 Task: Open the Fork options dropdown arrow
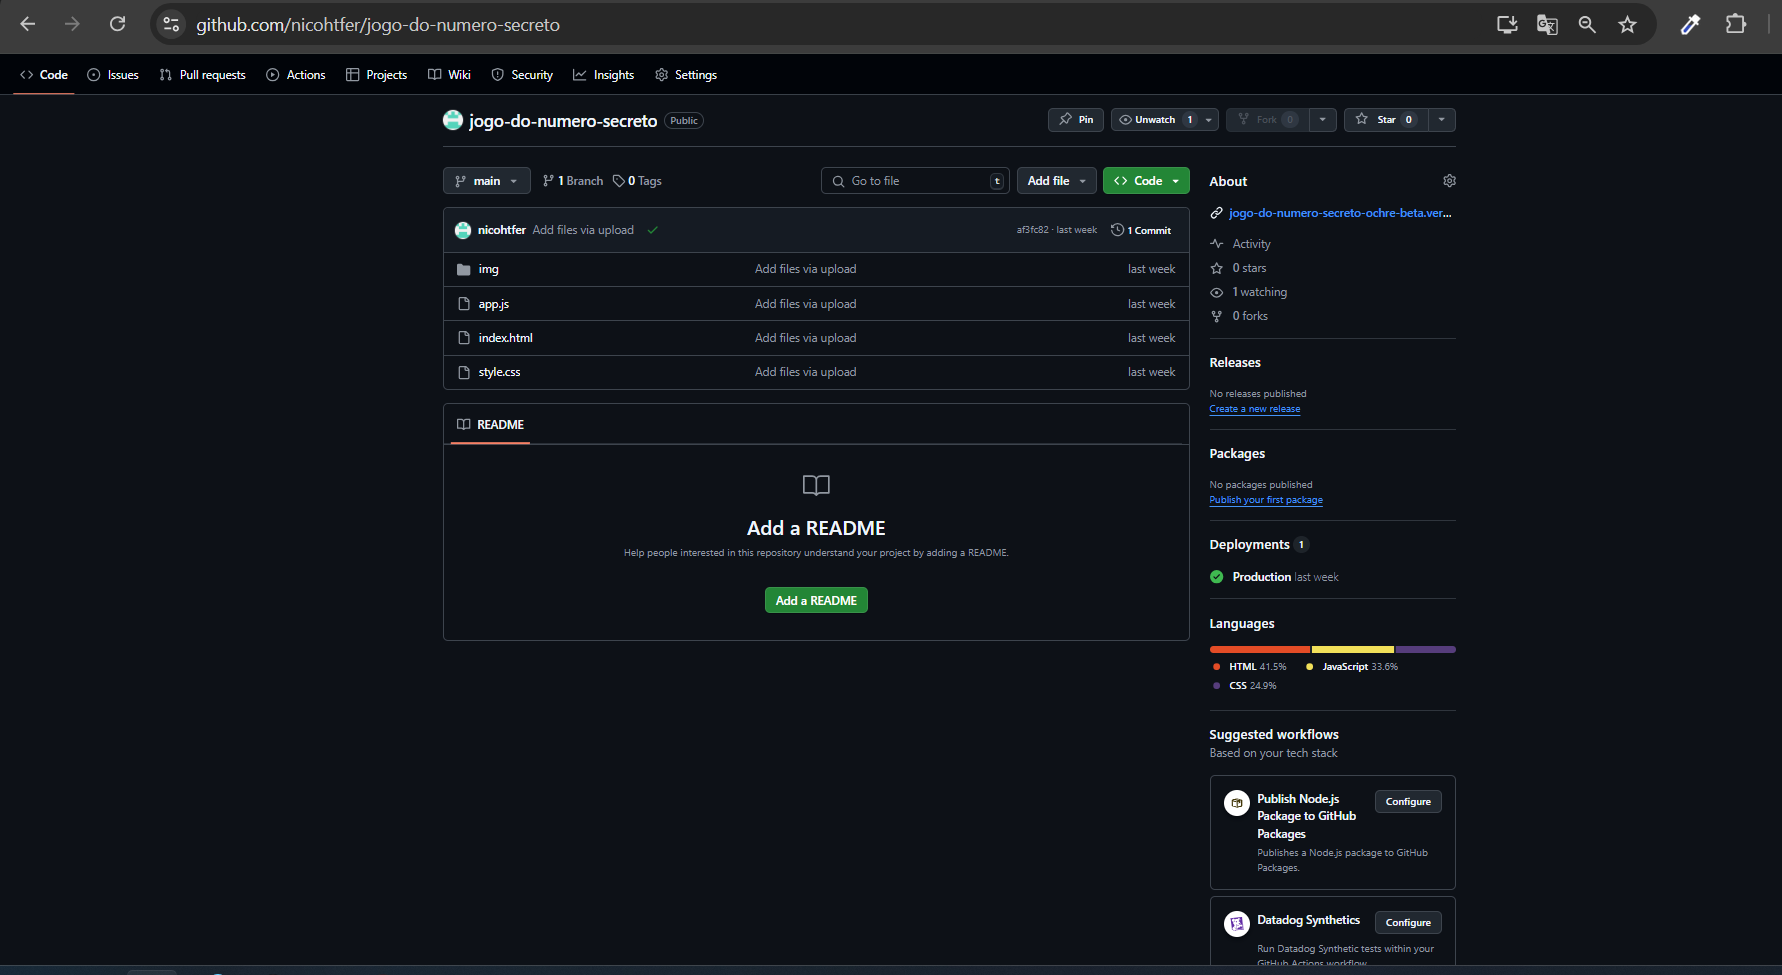[x=1323, y=120]
